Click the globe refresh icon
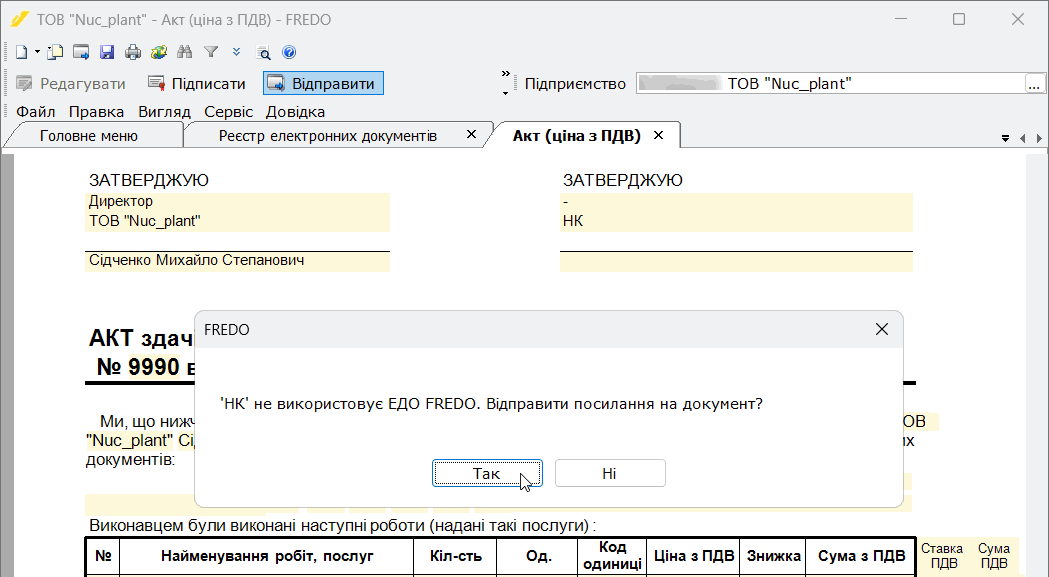 click(x=159, y=52)
